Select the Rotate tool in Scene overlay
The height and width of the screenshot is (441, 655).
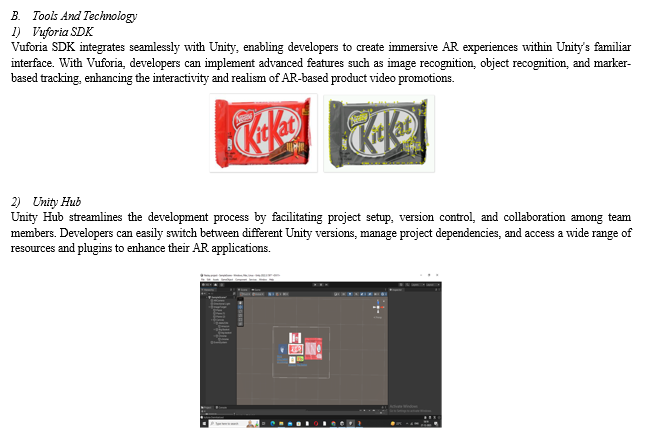click(240, 312)
